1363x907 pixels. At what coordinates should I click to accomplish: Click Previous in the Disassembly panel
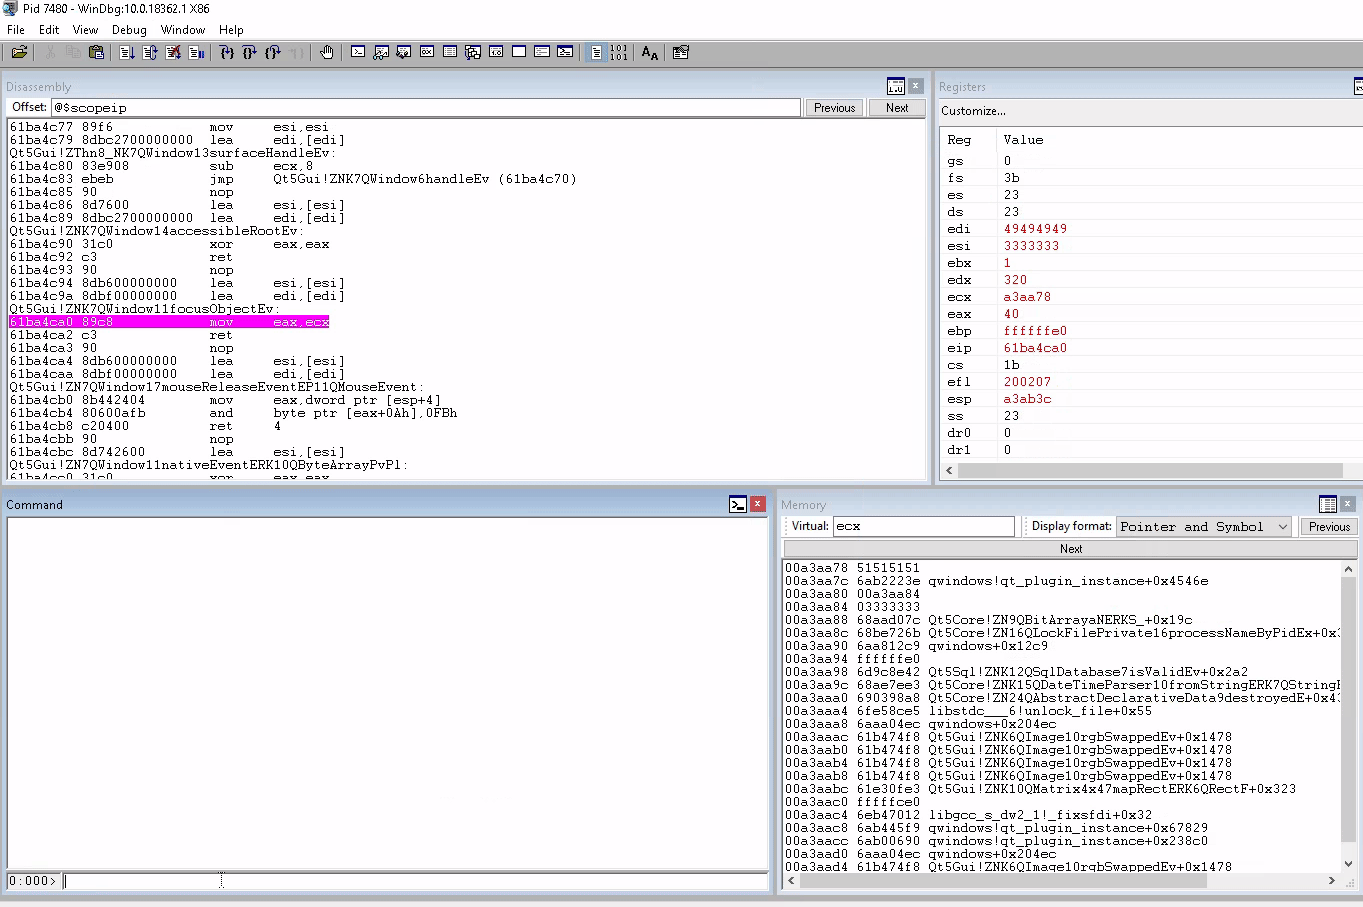click(x=834, y=107)
